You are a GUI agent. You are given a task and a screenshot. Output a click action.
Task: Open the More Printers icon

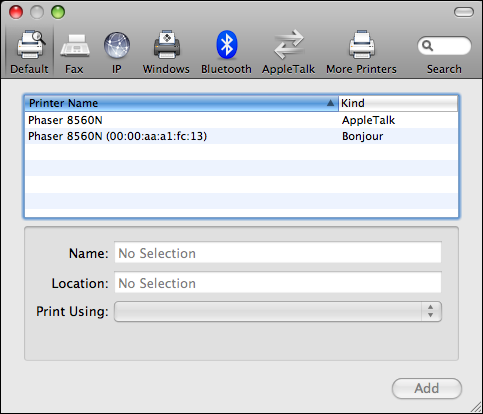coord(362,45)
